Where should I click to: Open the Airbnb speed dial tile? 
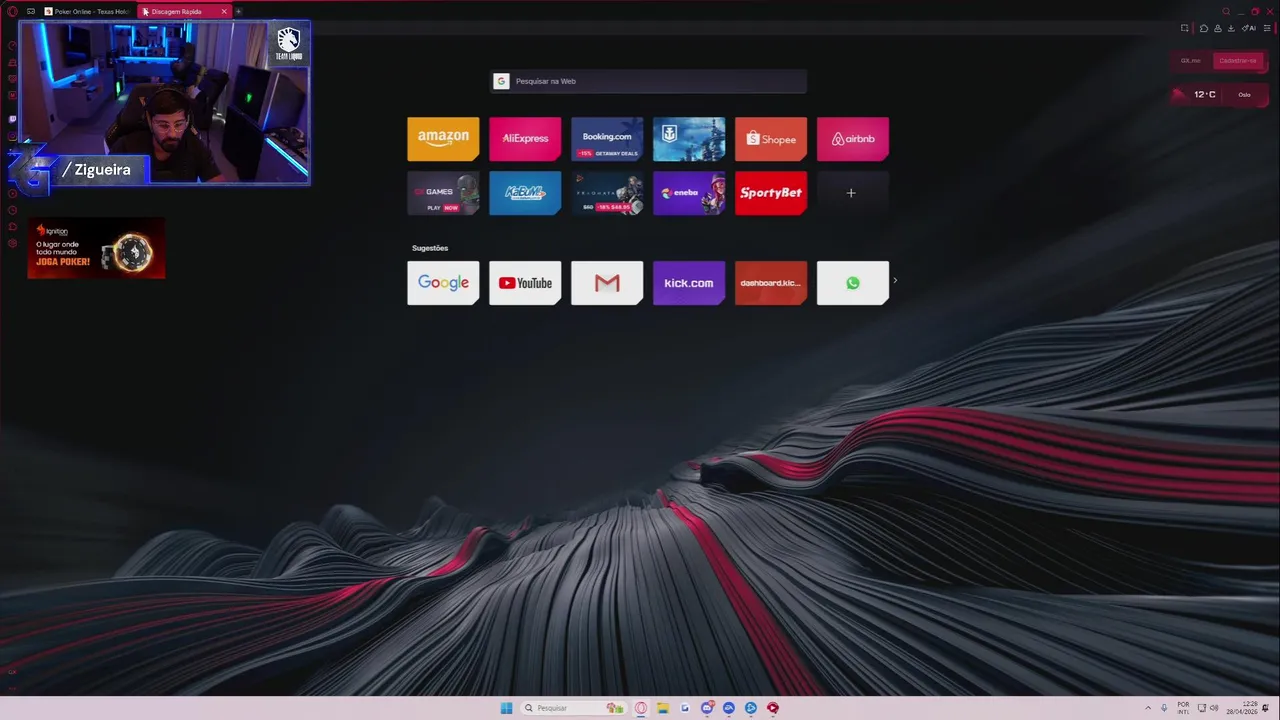pyautogui.click(x=853, y=139)
